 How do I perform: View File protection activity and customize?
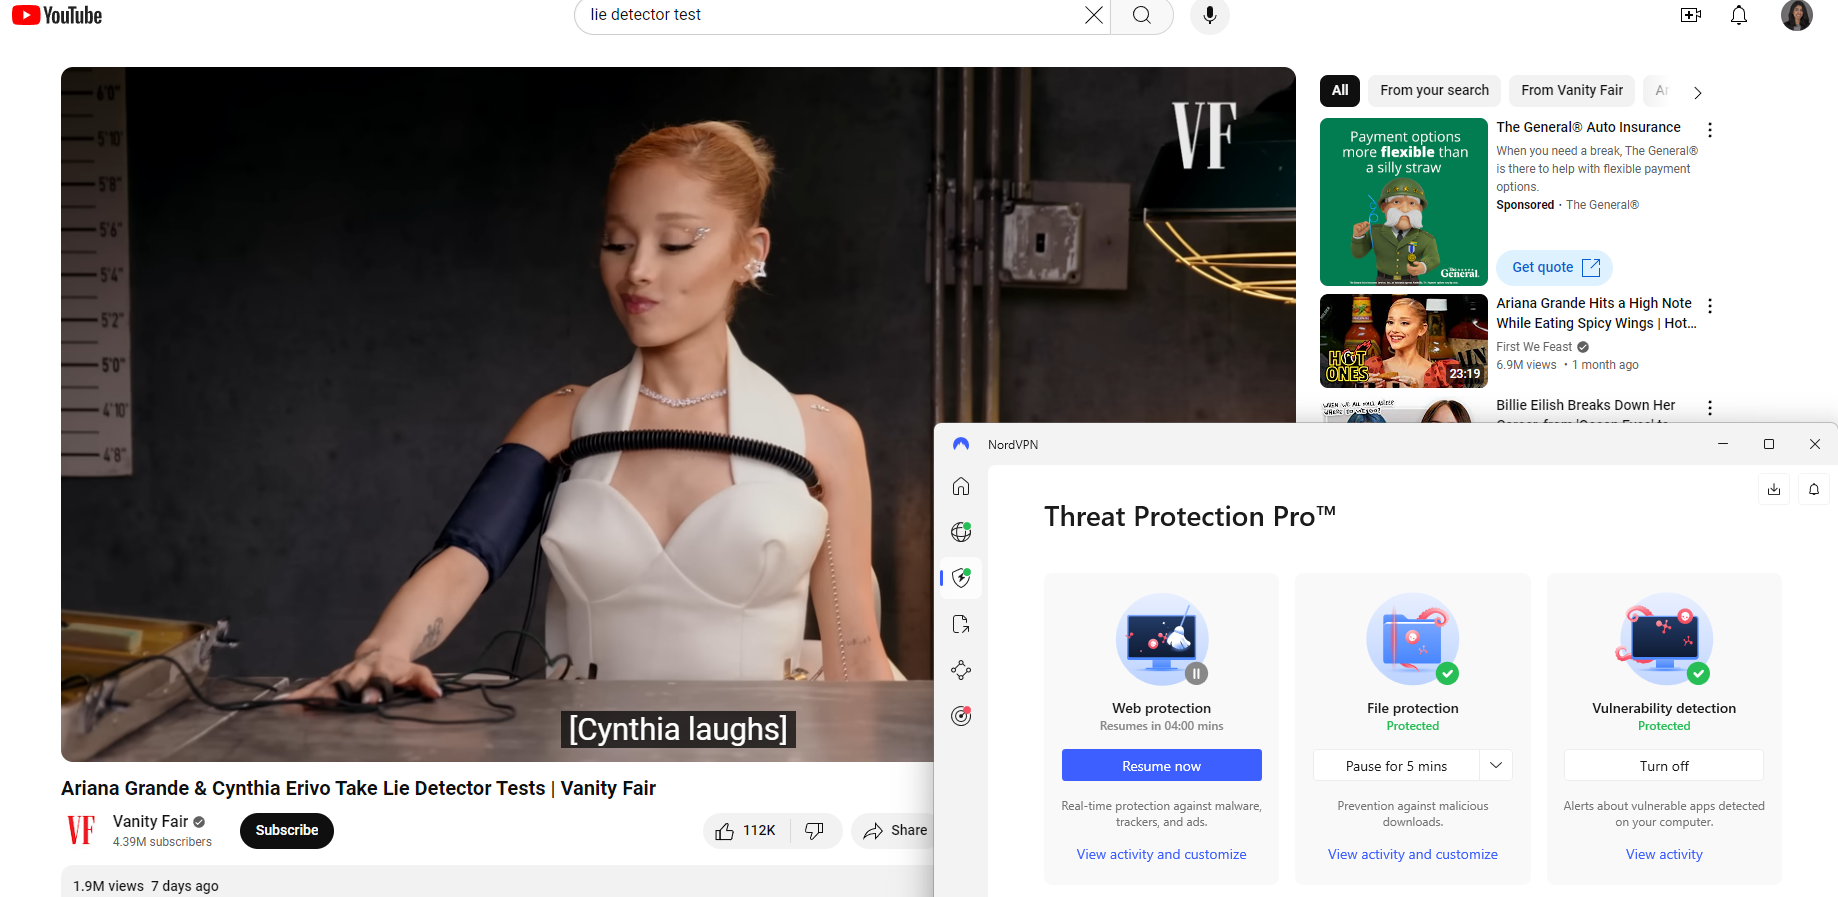pos(1412,854)
